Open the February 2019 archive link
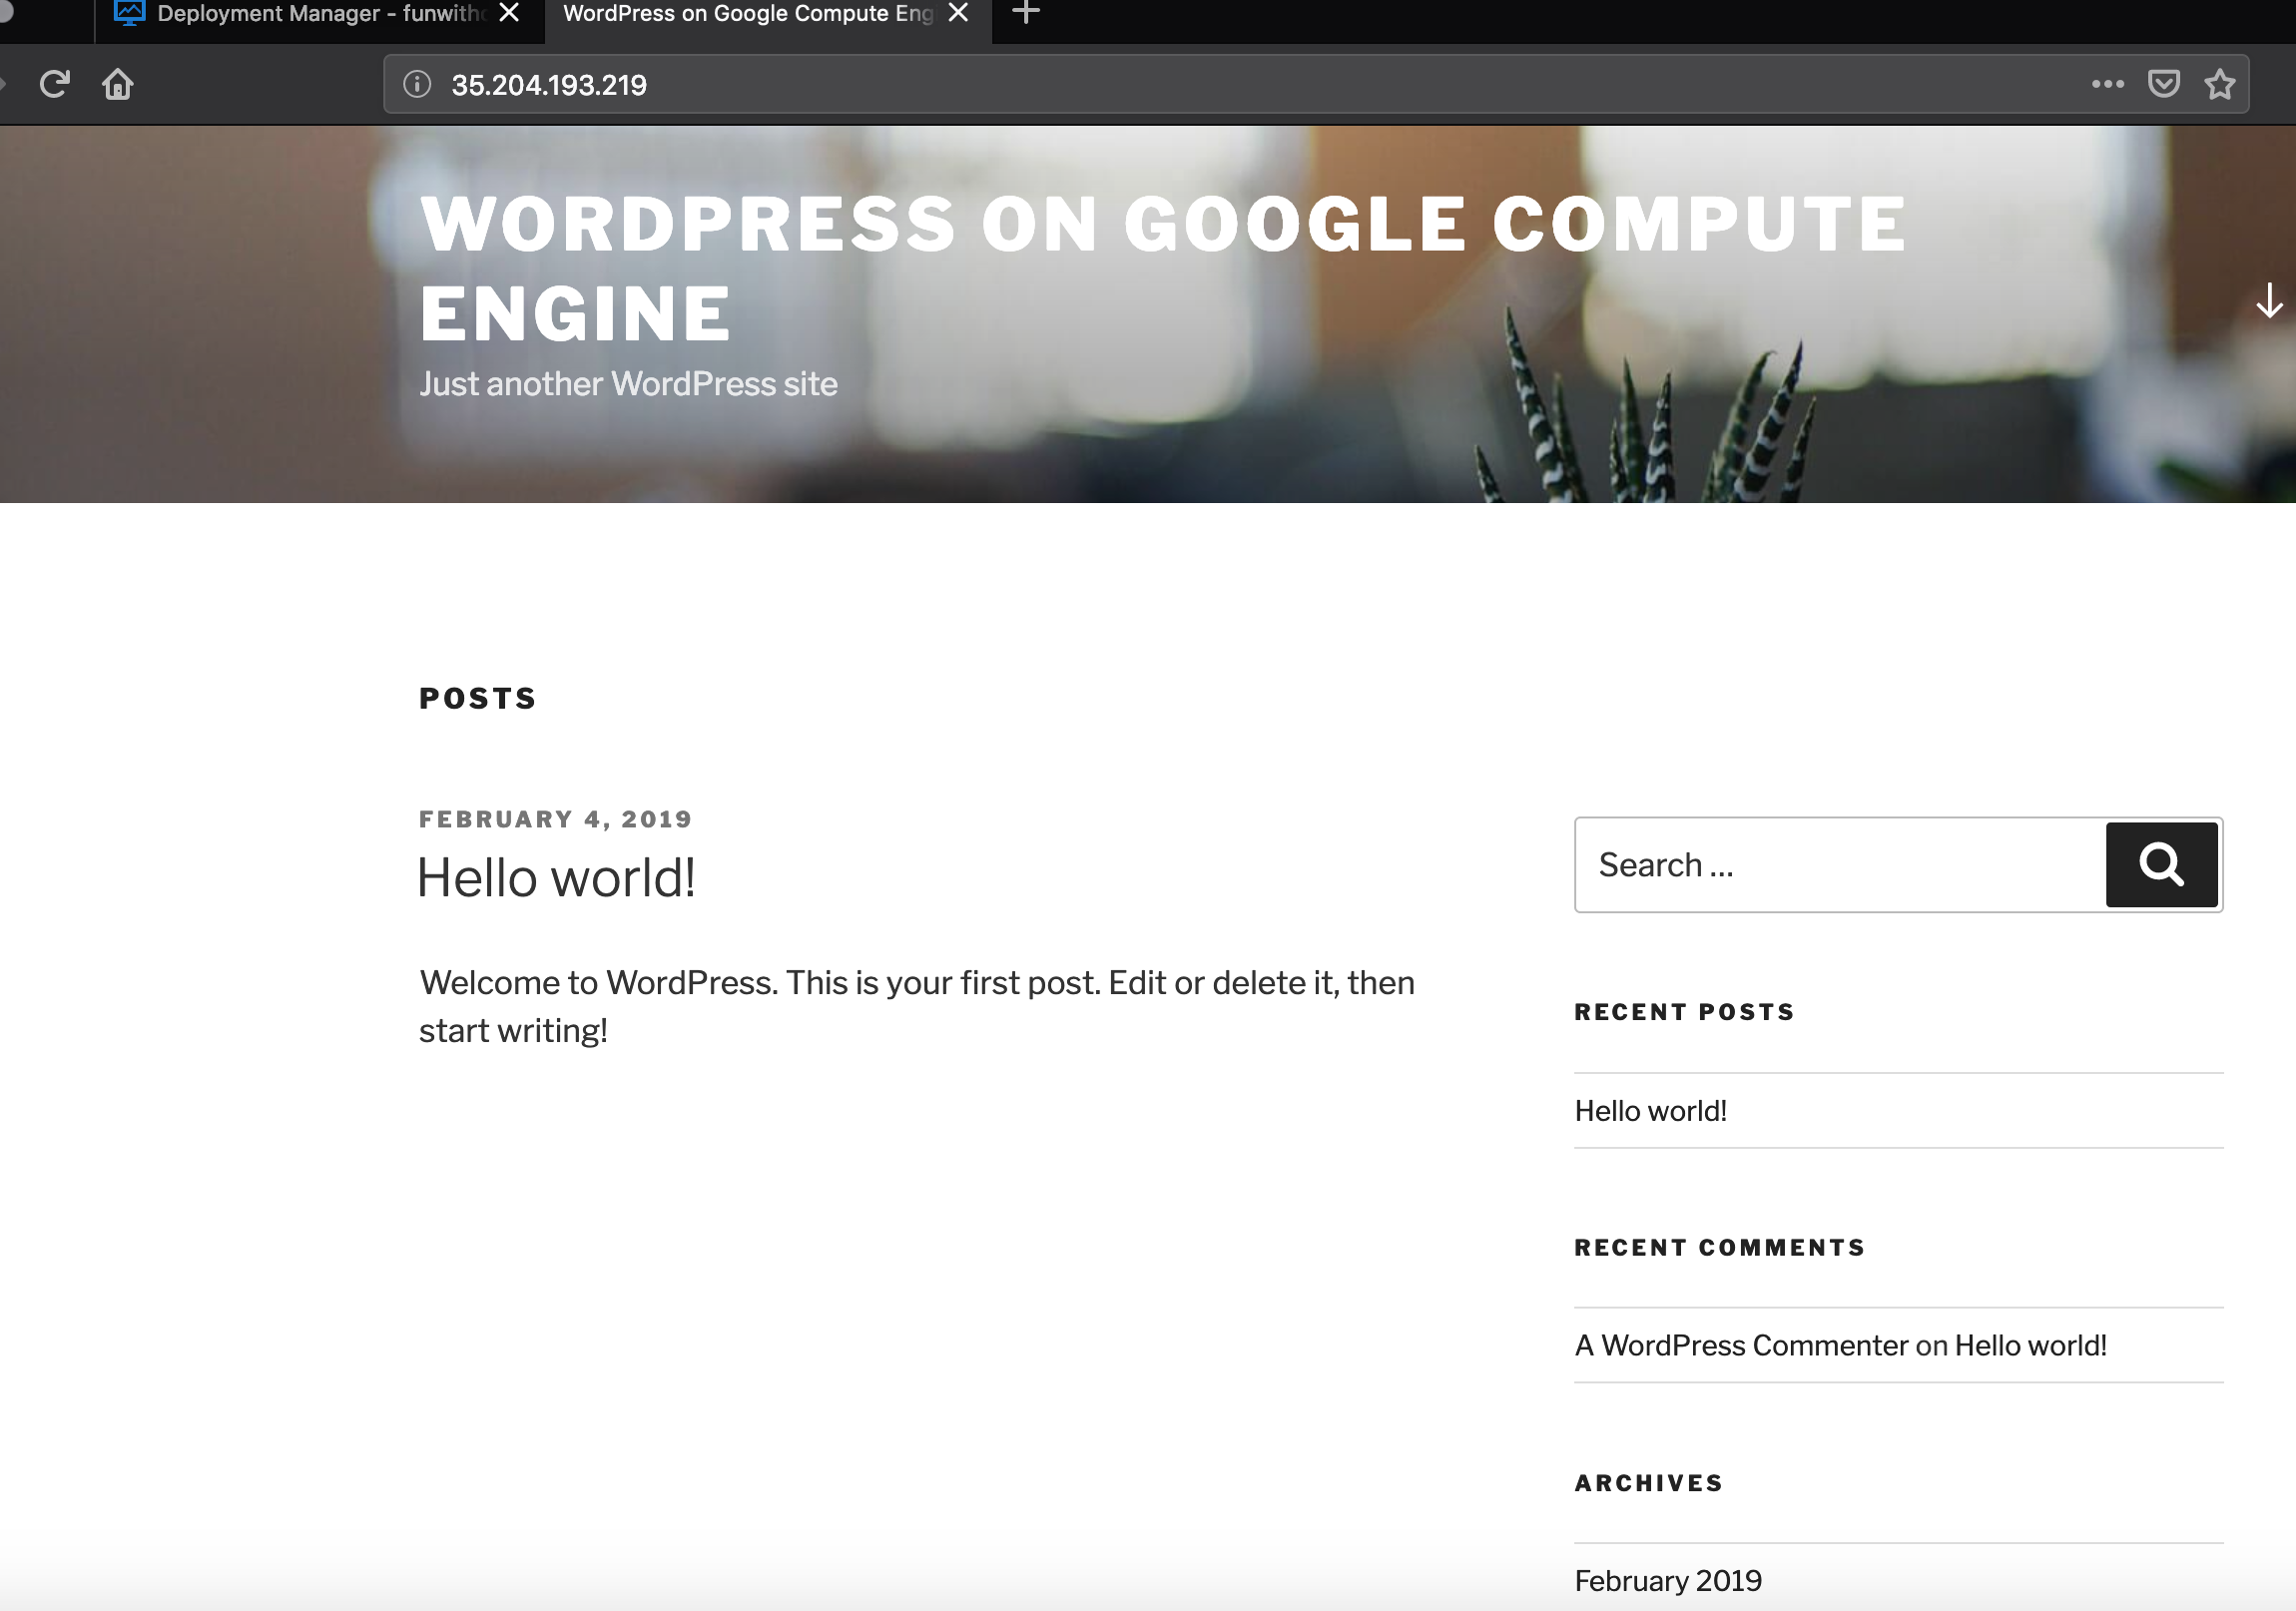This screenshot has width=2296, height=1611. click(x=1668, y=1581)
